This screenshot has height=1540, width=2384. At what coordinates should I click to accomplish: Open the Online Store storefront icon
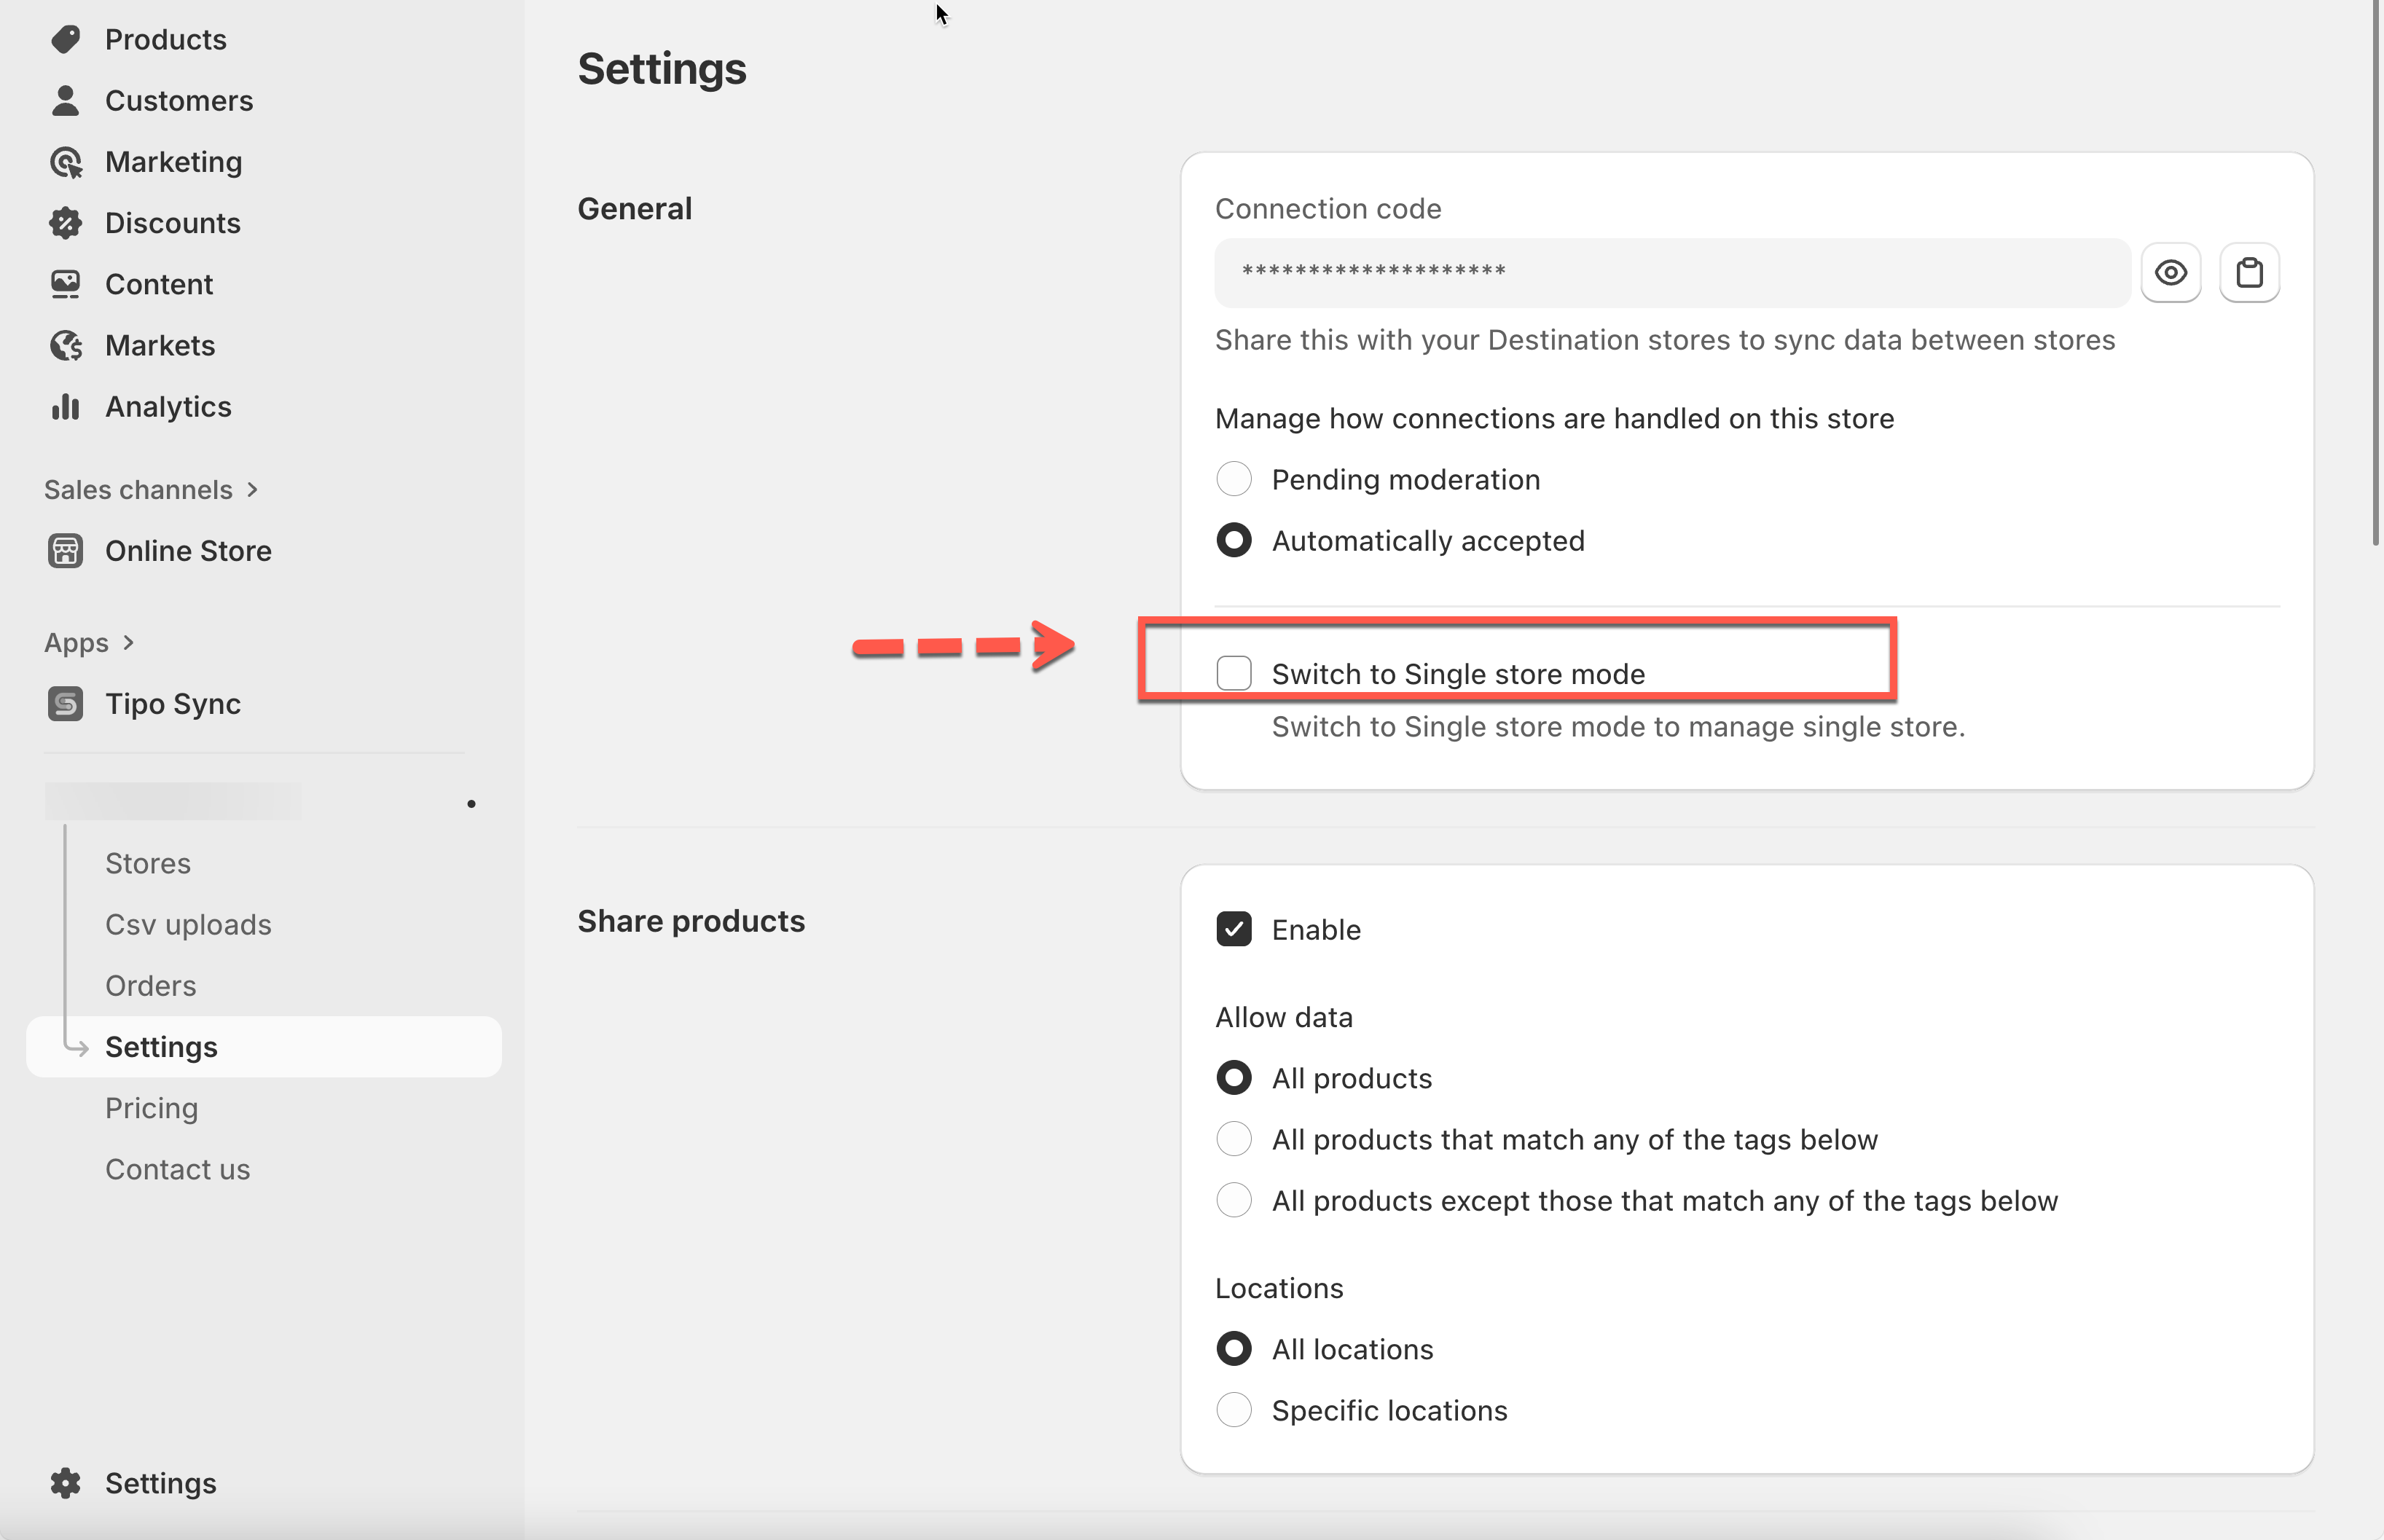66,551
